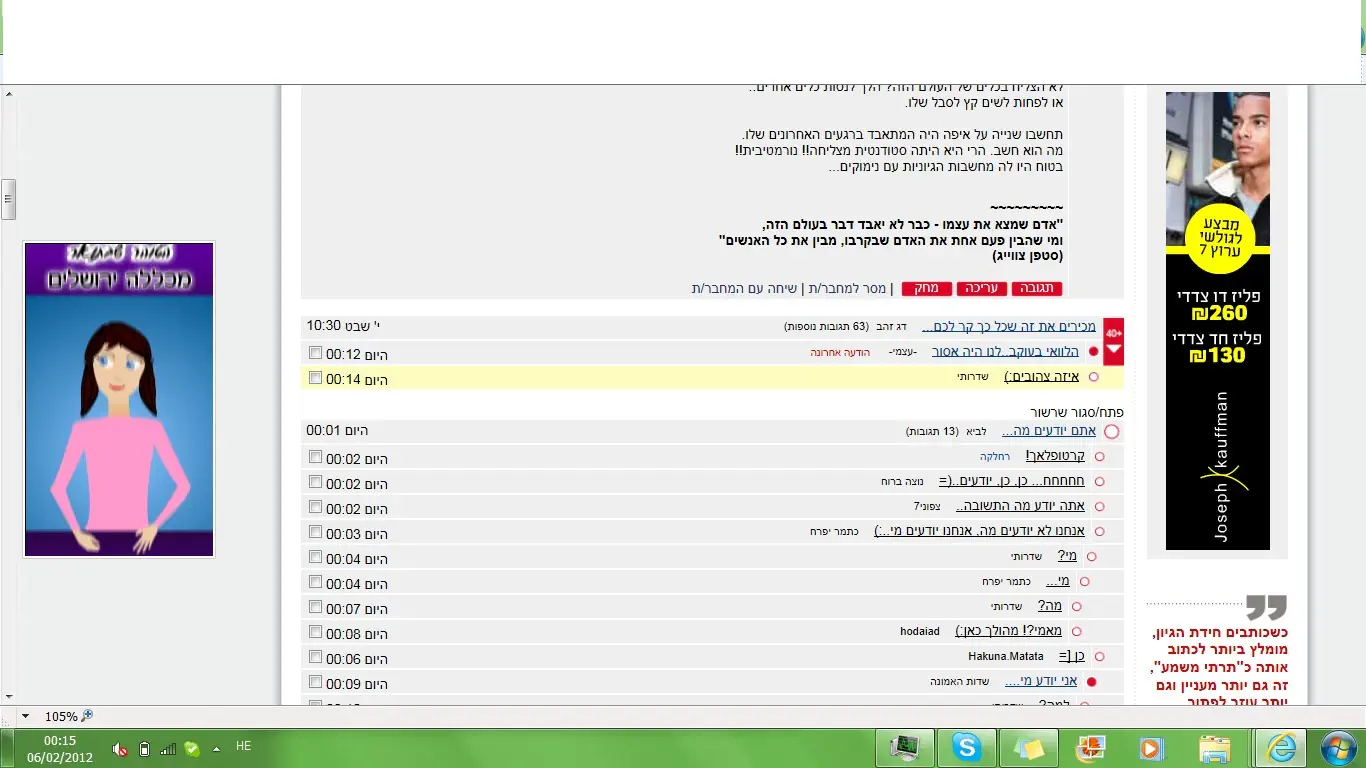Open Windows Explorer folder icon in taskbar
The image size is (1366, 768).
(1214, 748)
